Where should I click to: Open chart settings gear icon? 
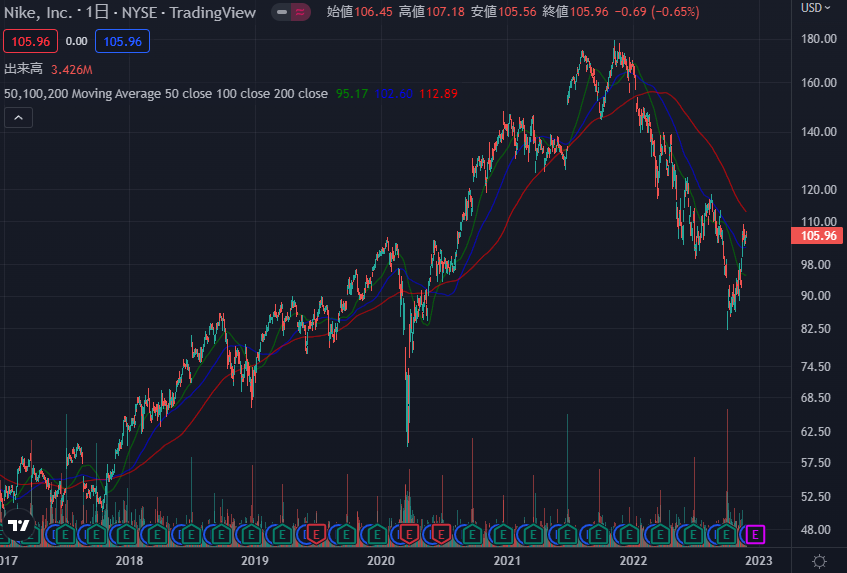coord(819,561)
